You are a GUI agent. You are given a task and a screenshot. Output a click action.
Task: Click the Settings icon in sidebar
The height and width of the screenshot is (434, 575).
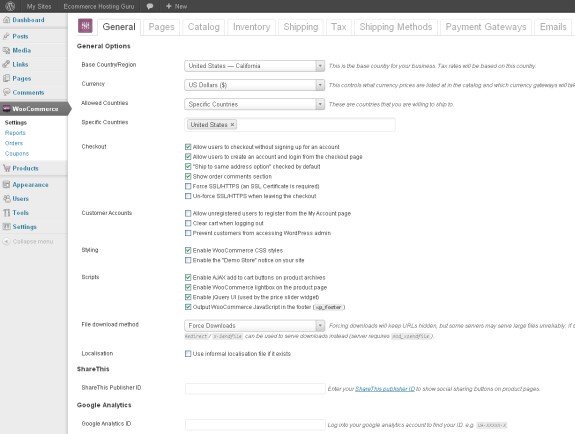[x=6, y=226]
